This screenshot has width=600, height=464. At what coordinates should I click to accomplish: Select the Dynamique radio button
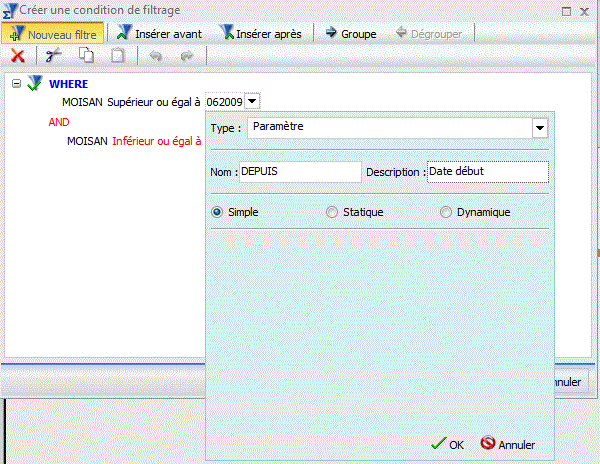[446, 212]
